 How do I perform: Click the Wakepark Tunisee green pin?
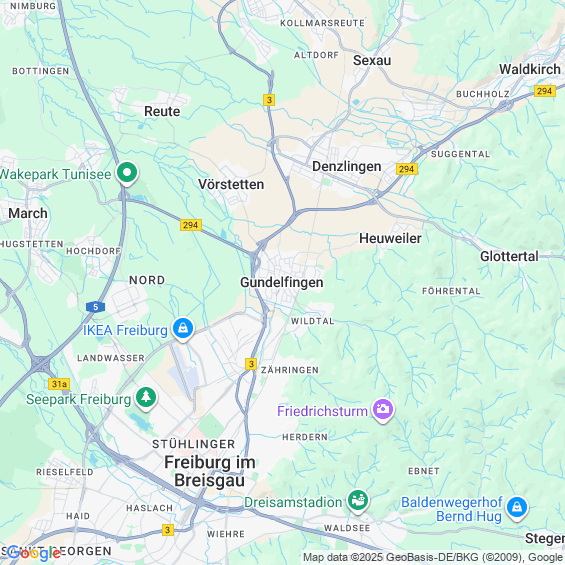click(x=127, y=174)
